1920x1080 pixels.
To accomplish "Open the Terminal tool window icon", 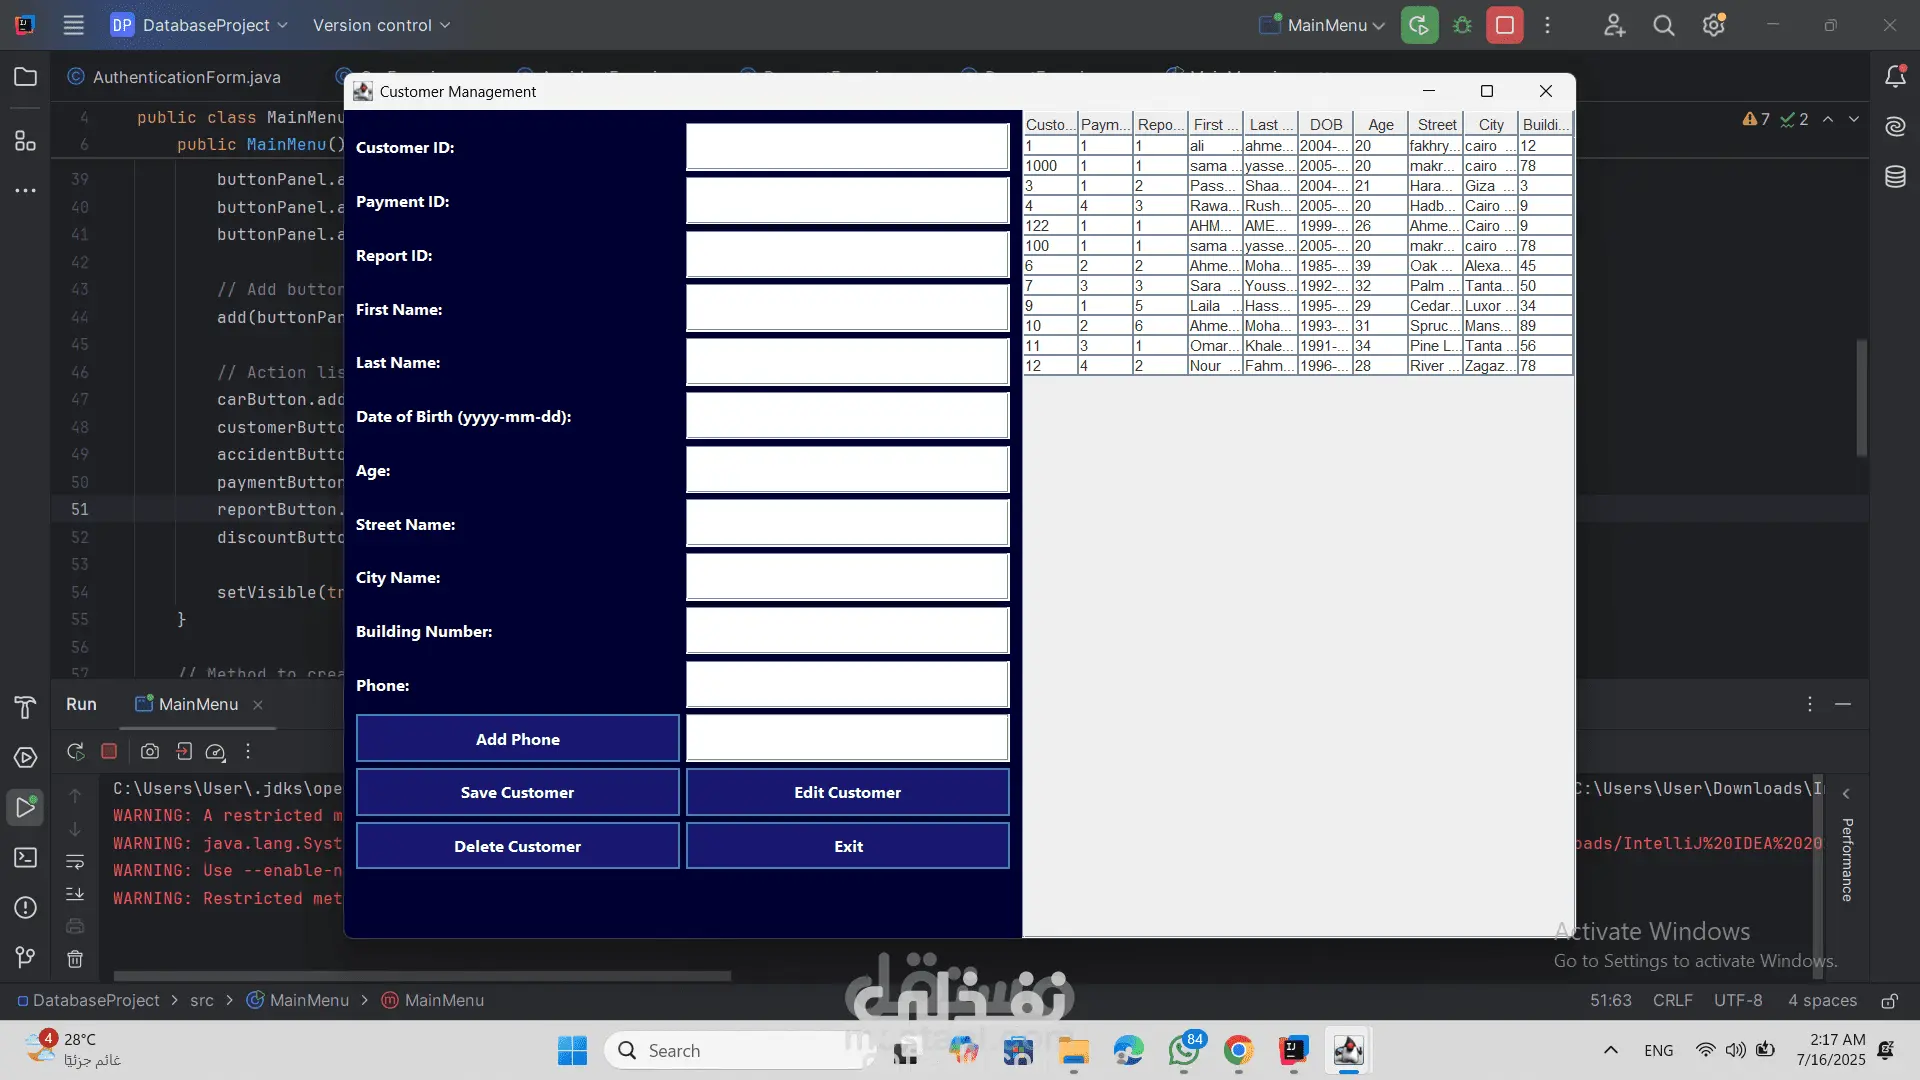I will (25, 858).
